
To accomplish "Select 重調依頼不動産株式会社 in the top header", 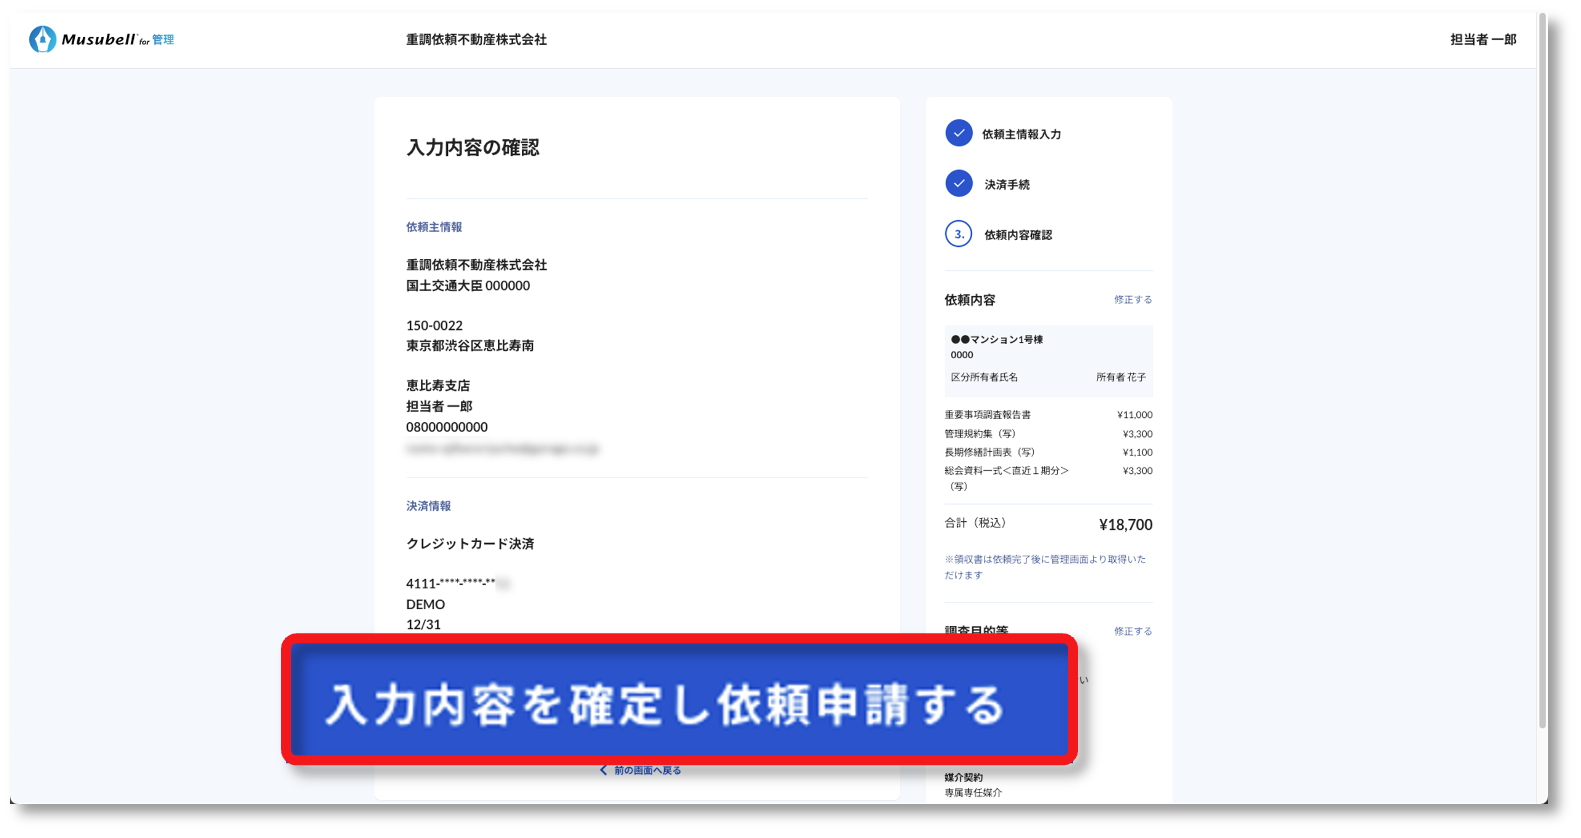I will (x=476, y=40).
